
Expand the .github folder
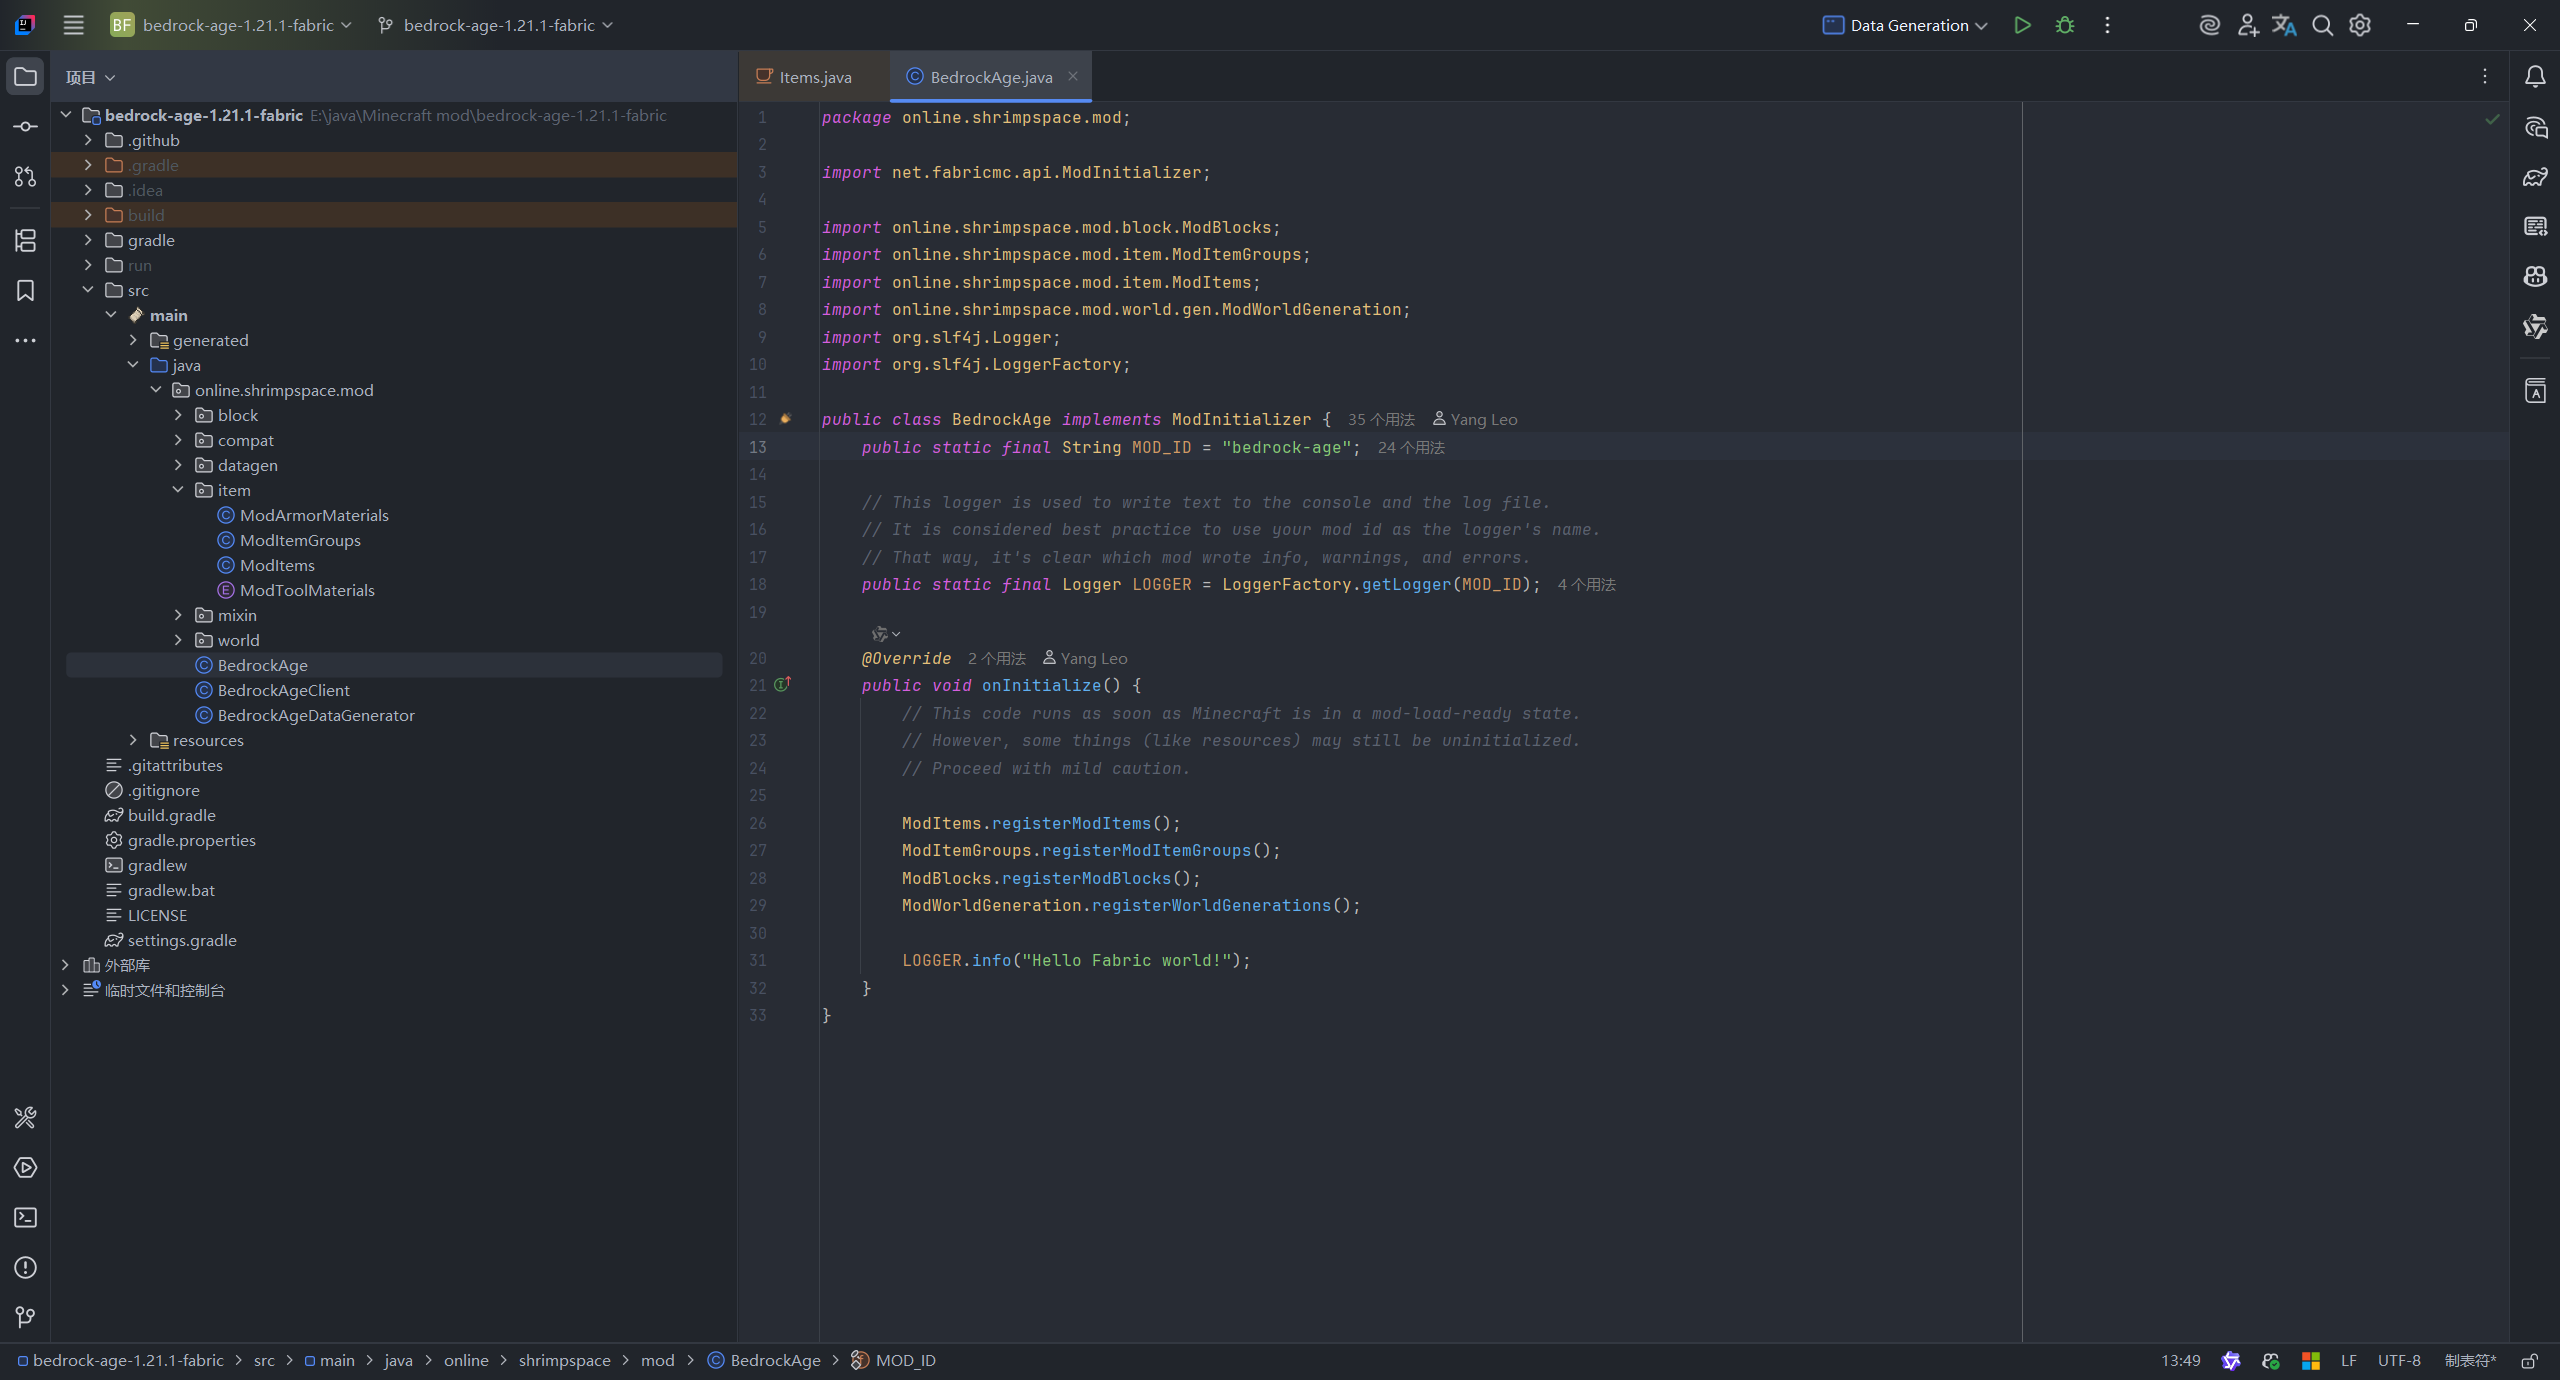pyautogui.click(x=88, y=140)
